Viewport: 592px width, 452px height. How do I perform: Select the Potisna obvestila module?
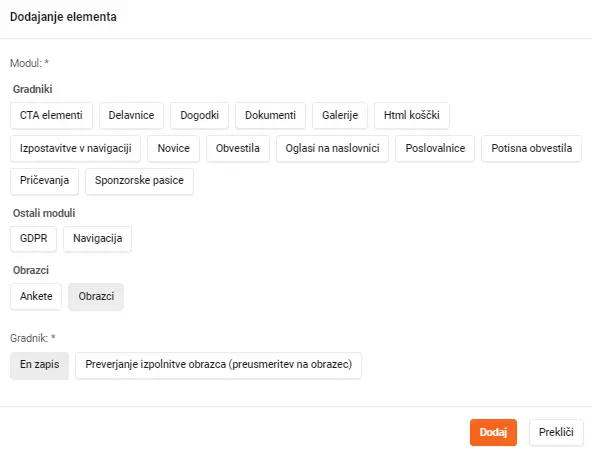[532, 148]
